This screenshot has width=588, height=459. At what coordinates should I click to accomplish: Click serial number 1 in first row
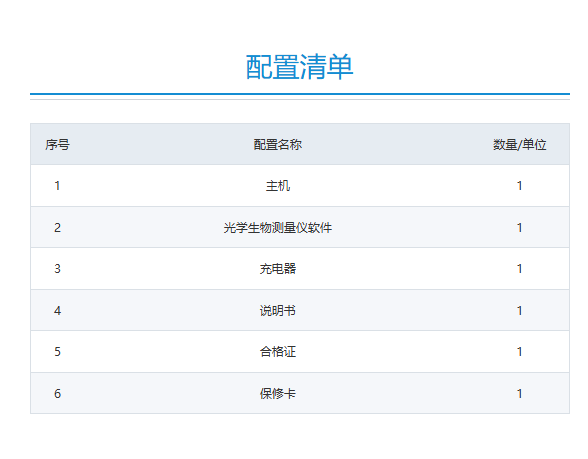tap(57, 186)
